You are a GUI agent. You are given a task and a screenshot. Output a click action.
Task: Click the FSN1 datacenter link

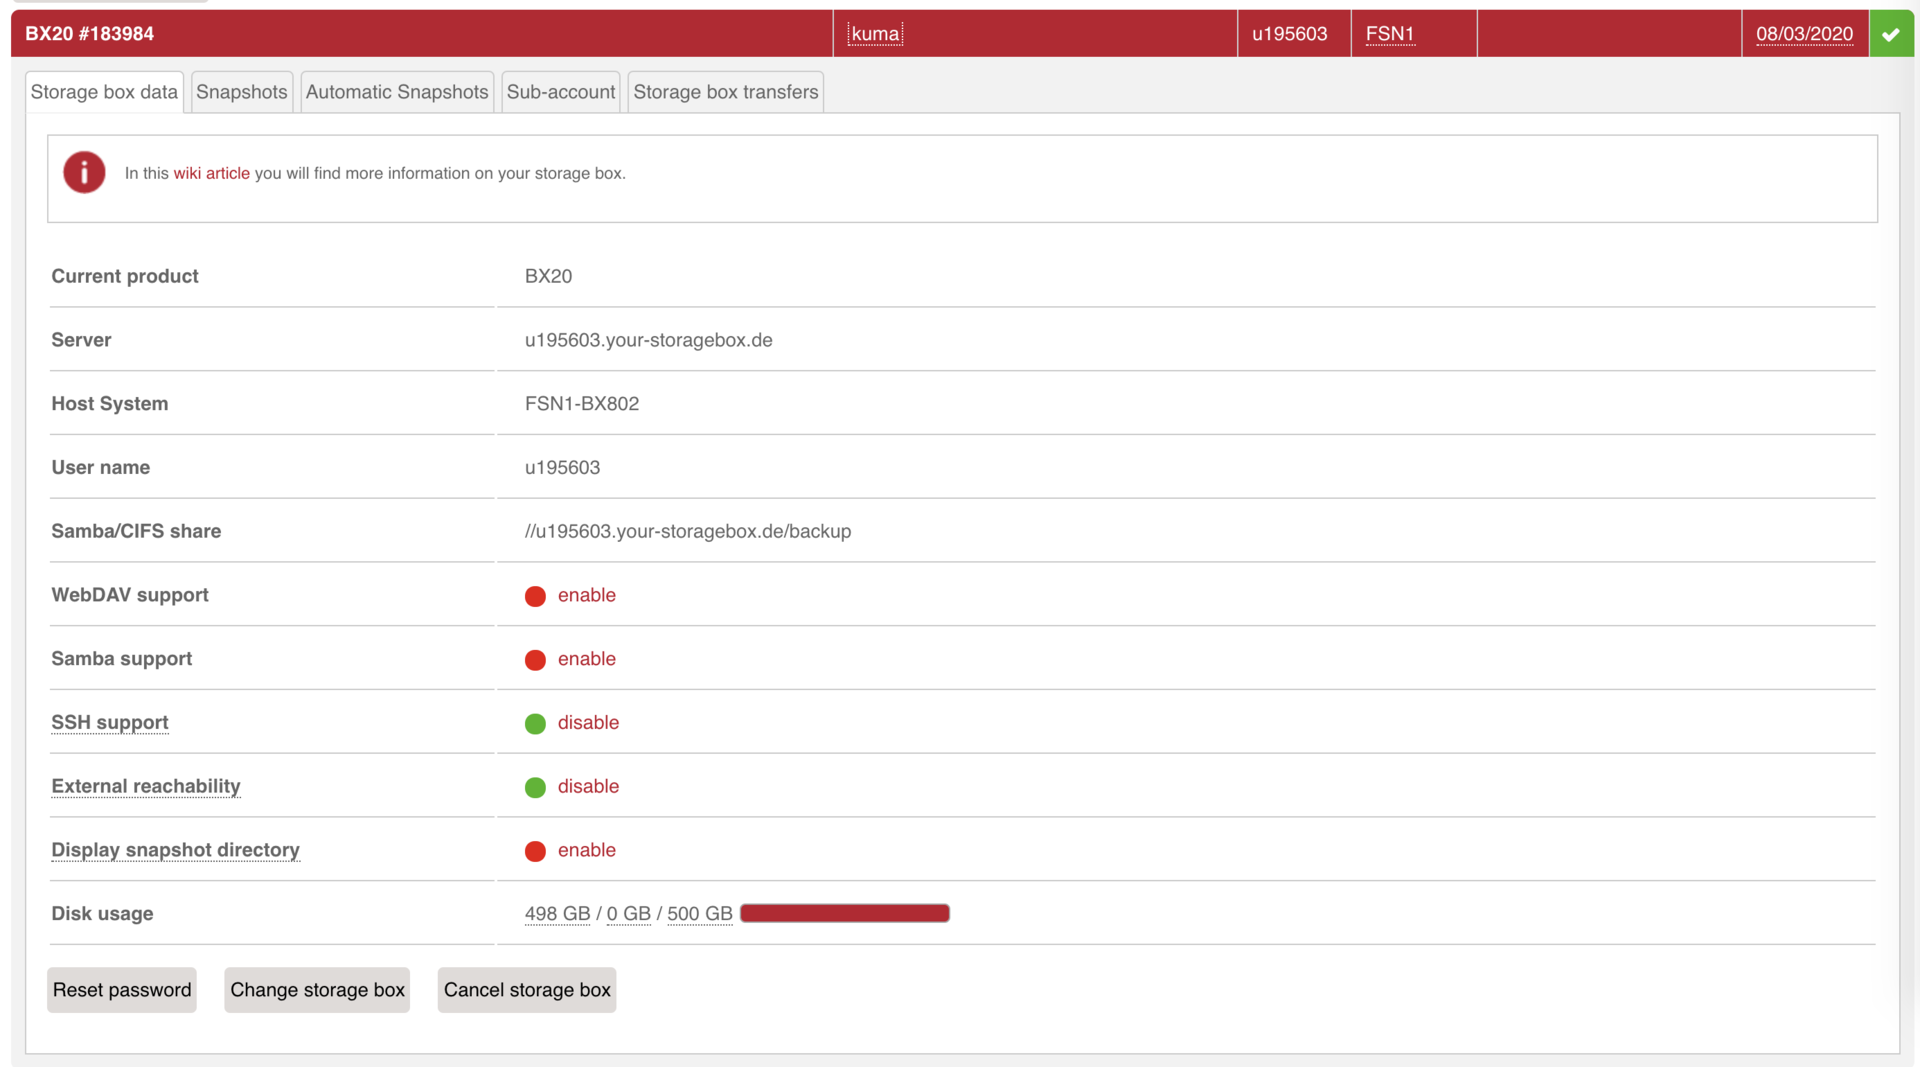(1391, 33)
